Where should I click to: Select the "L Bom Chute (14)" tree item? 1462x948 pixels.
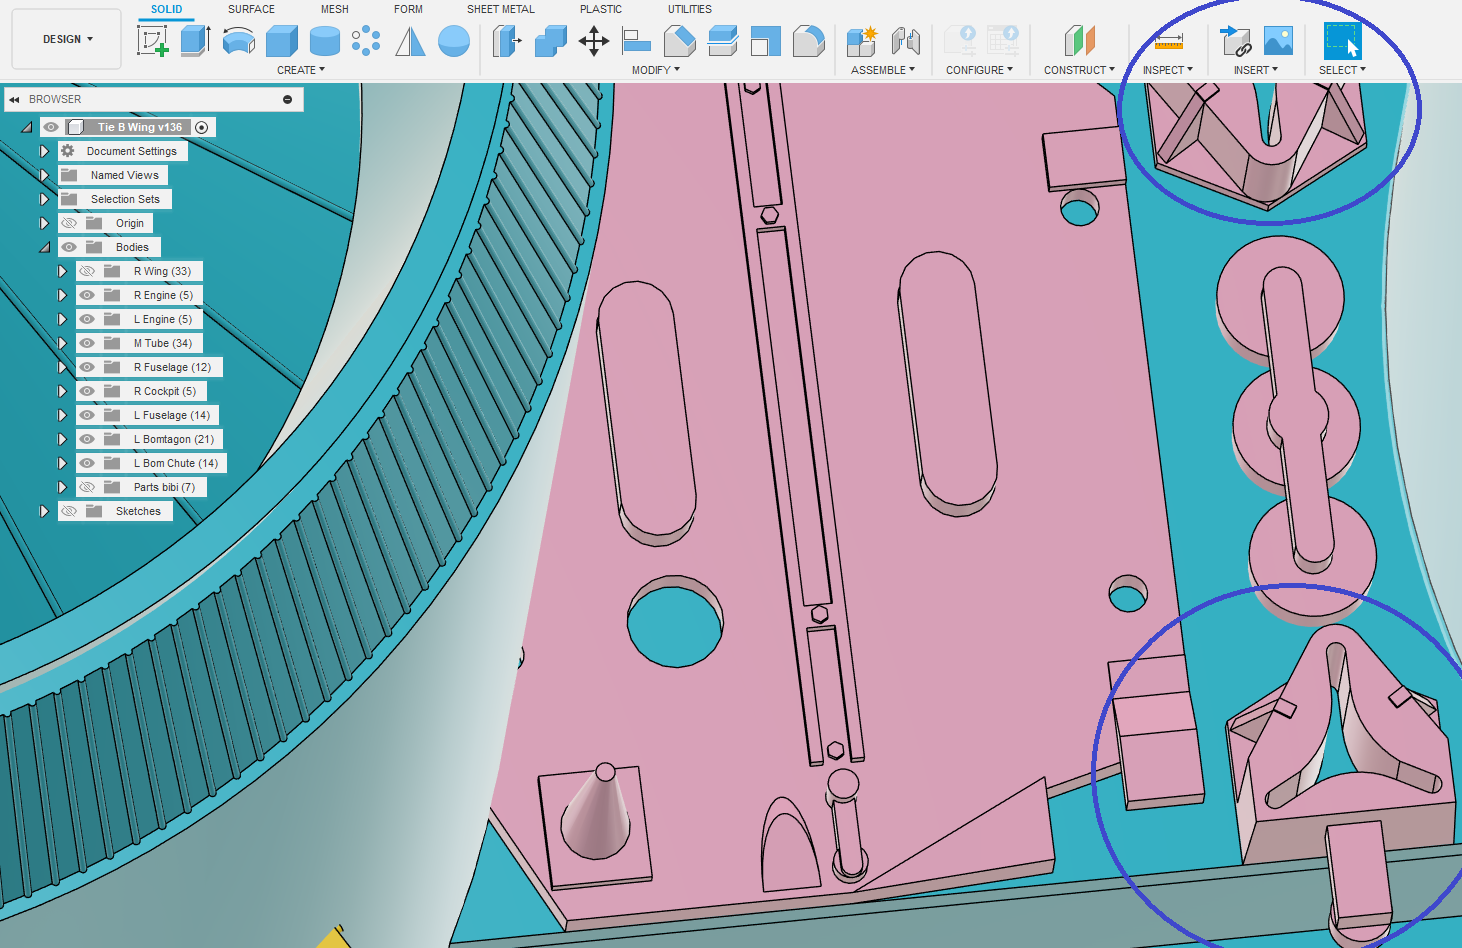pos(176,463)
